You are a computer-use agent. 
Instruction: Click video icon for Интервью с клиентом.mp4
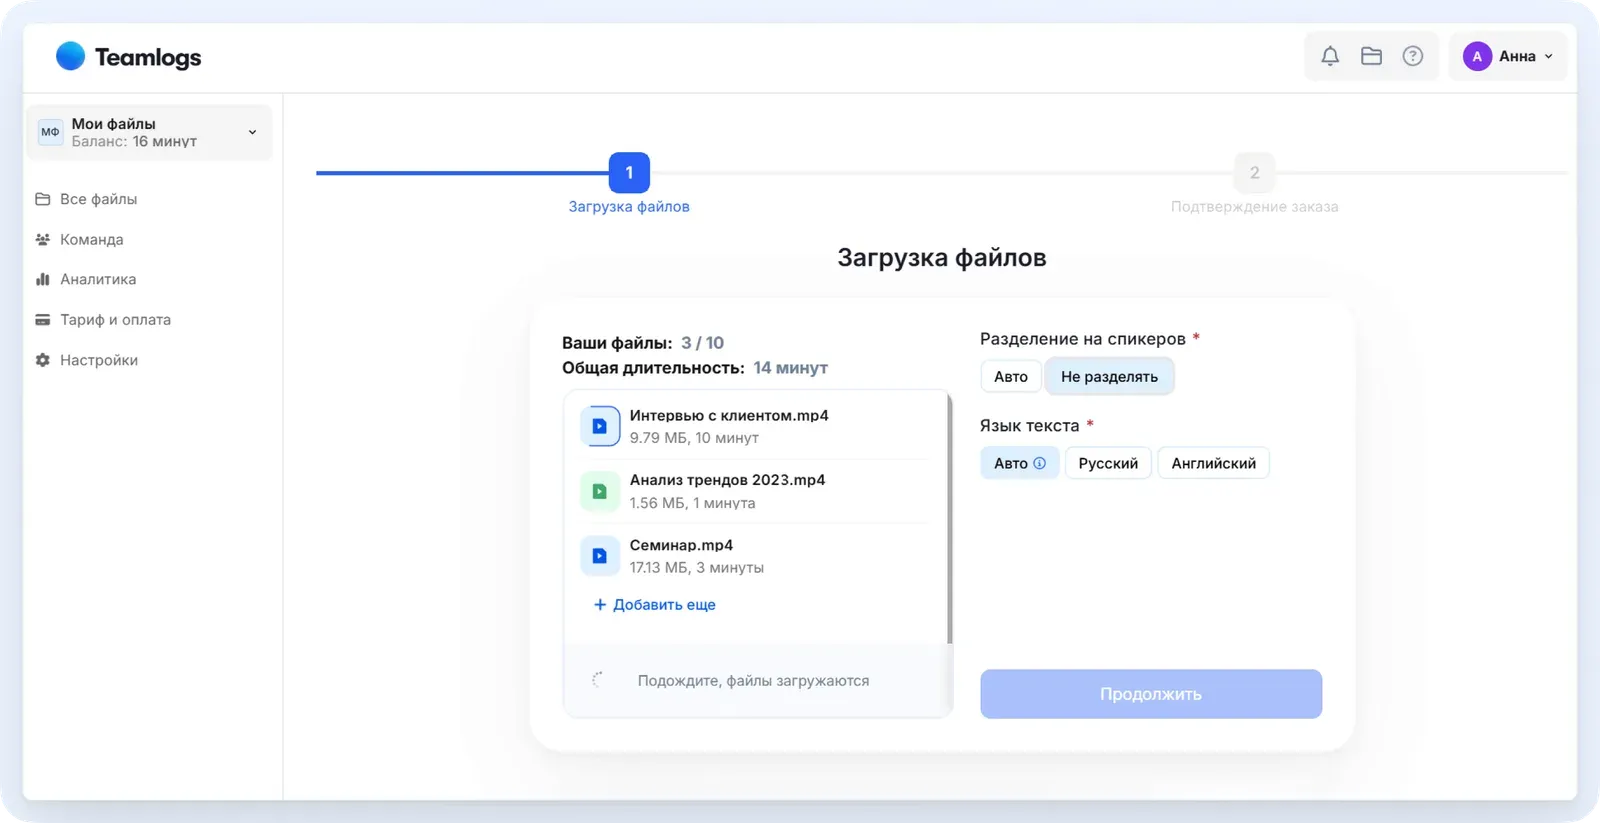pyautogui.click(x=599, y=426)
